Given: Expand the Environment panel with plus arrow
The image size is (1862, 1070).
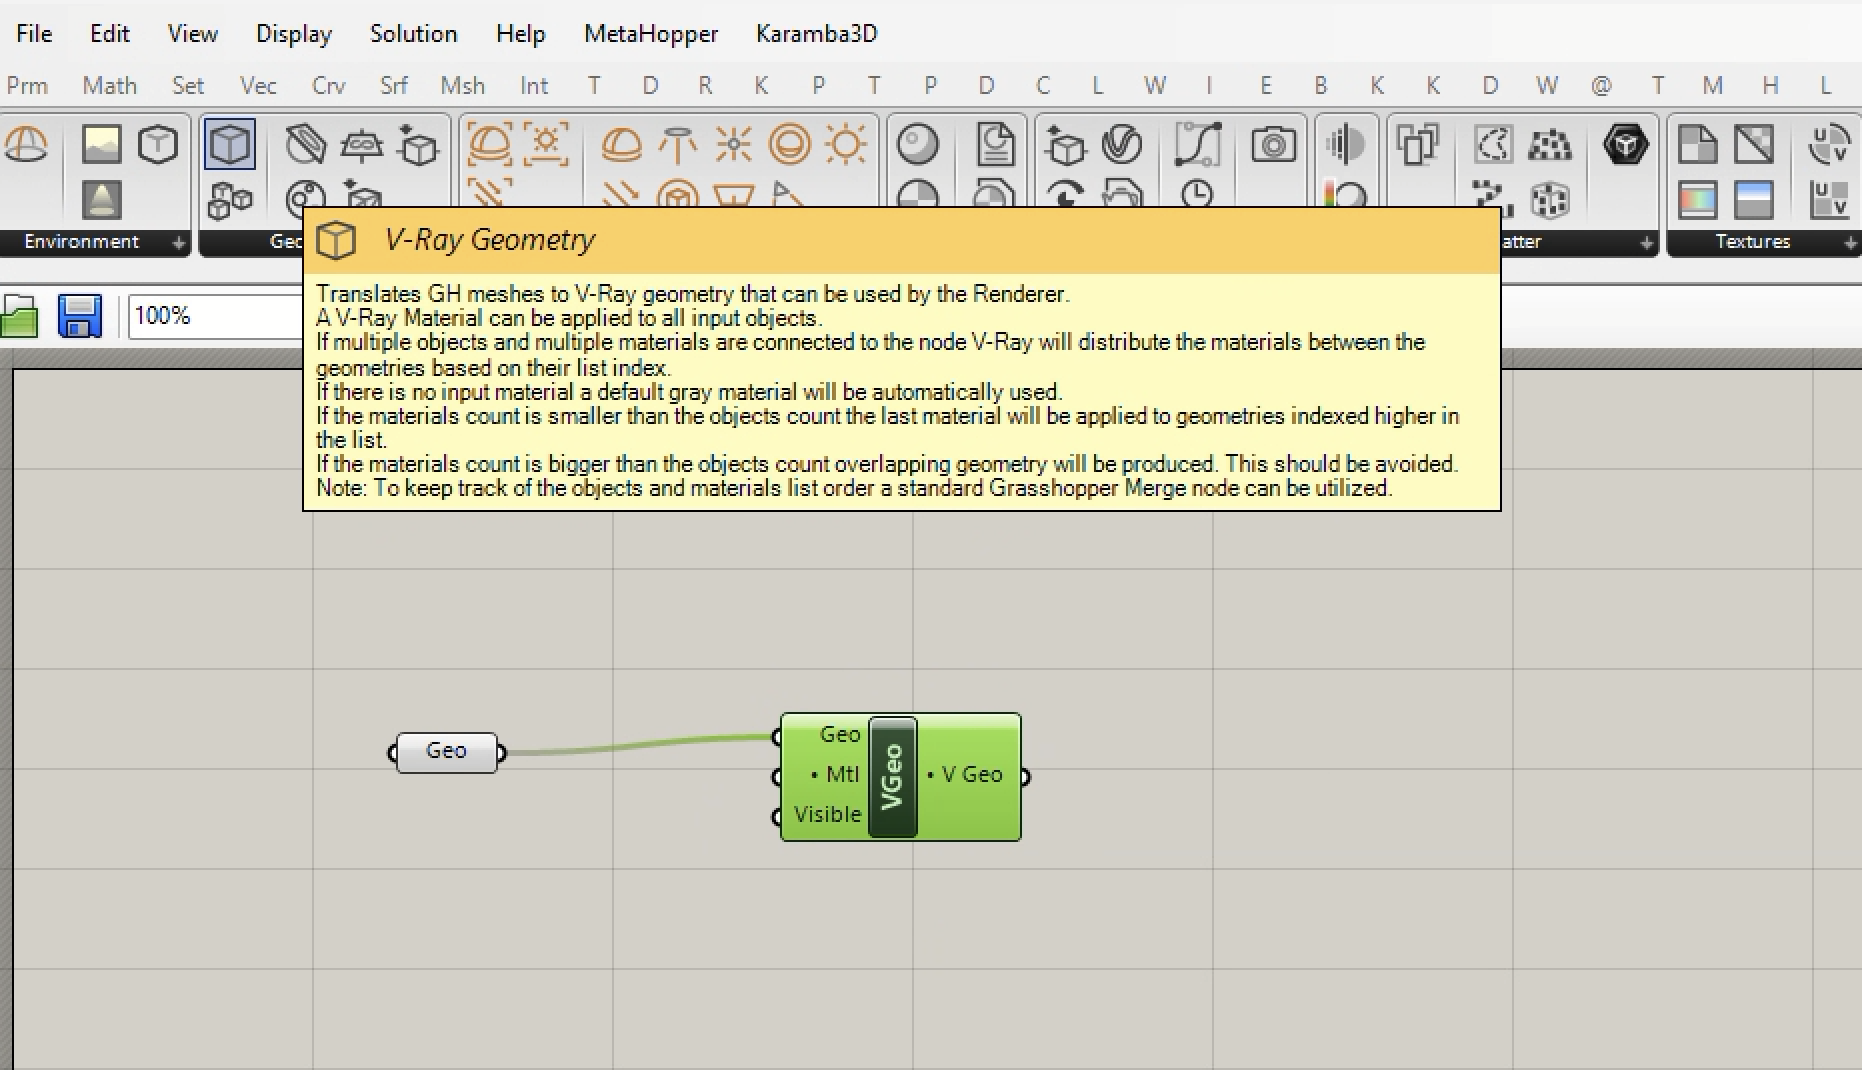Looking at the screenshot, I should point(178,242).
